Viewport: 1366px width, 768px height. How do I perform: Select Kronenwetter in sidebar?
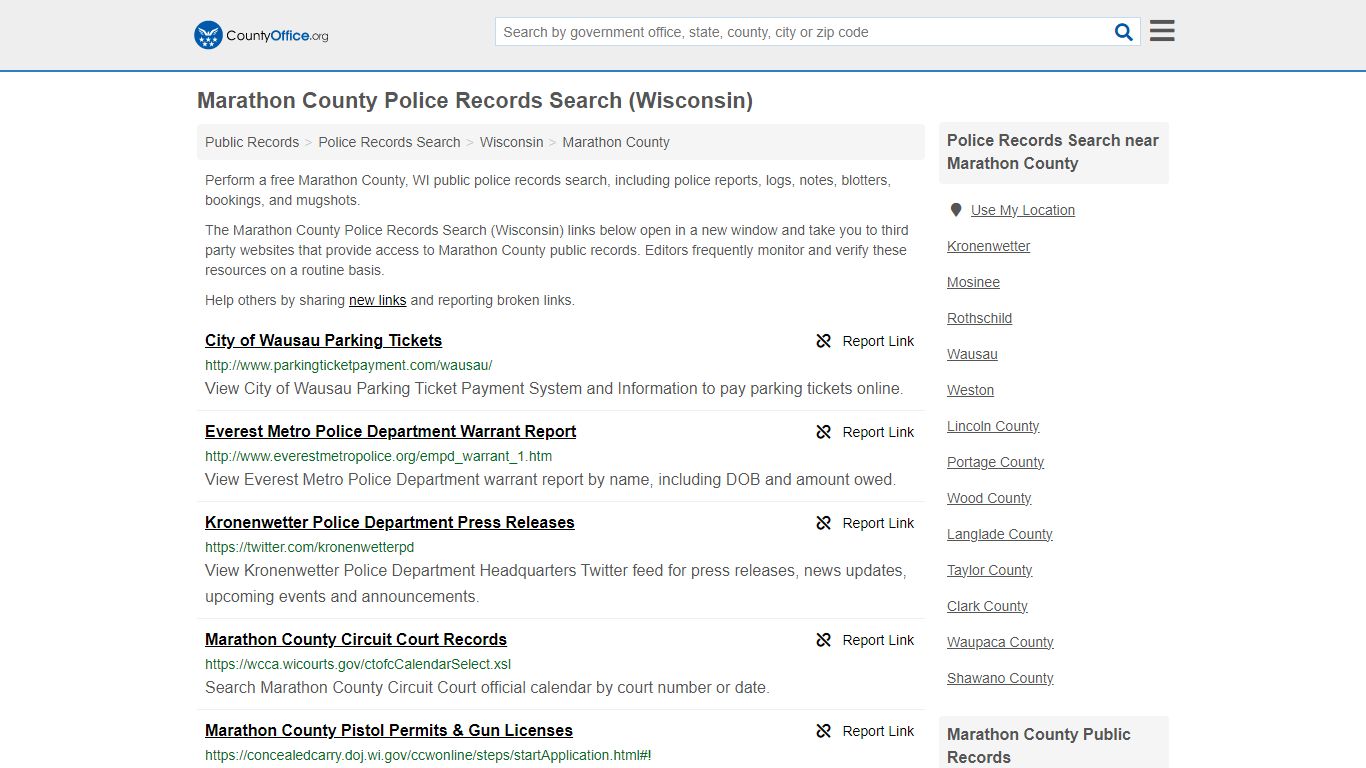pyautogui.click(x=988, y=246)
